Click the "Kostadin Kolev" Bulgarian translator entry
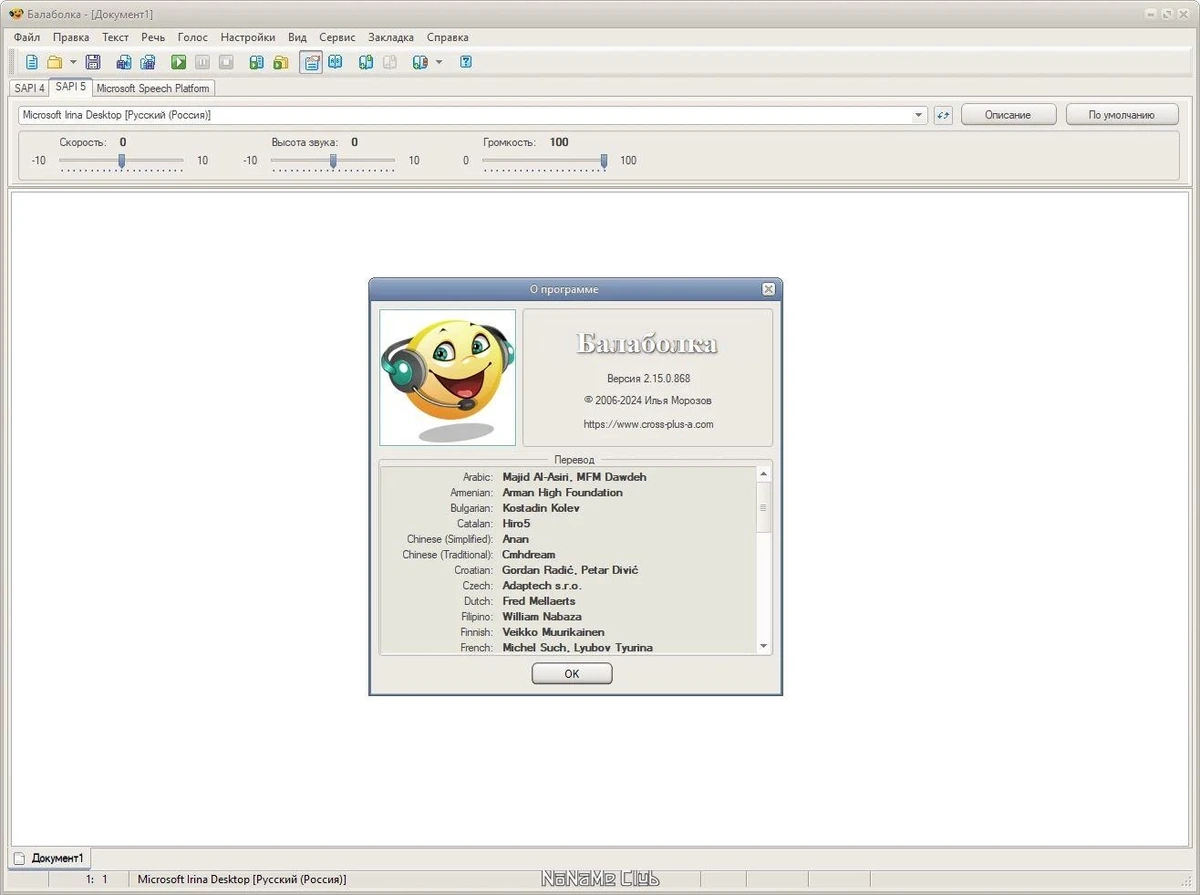 (x=541, y=508)
